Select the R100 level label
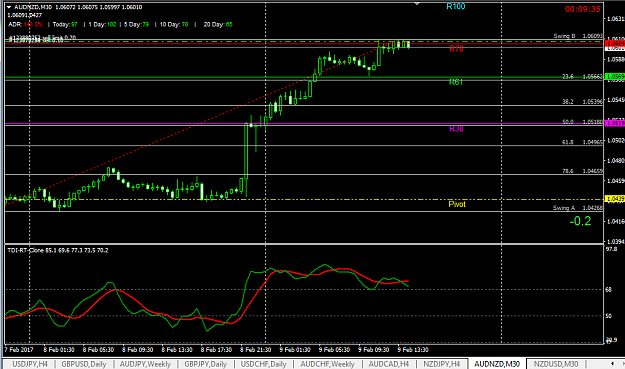Screen dimensions: 625x369 coord(456,6)
